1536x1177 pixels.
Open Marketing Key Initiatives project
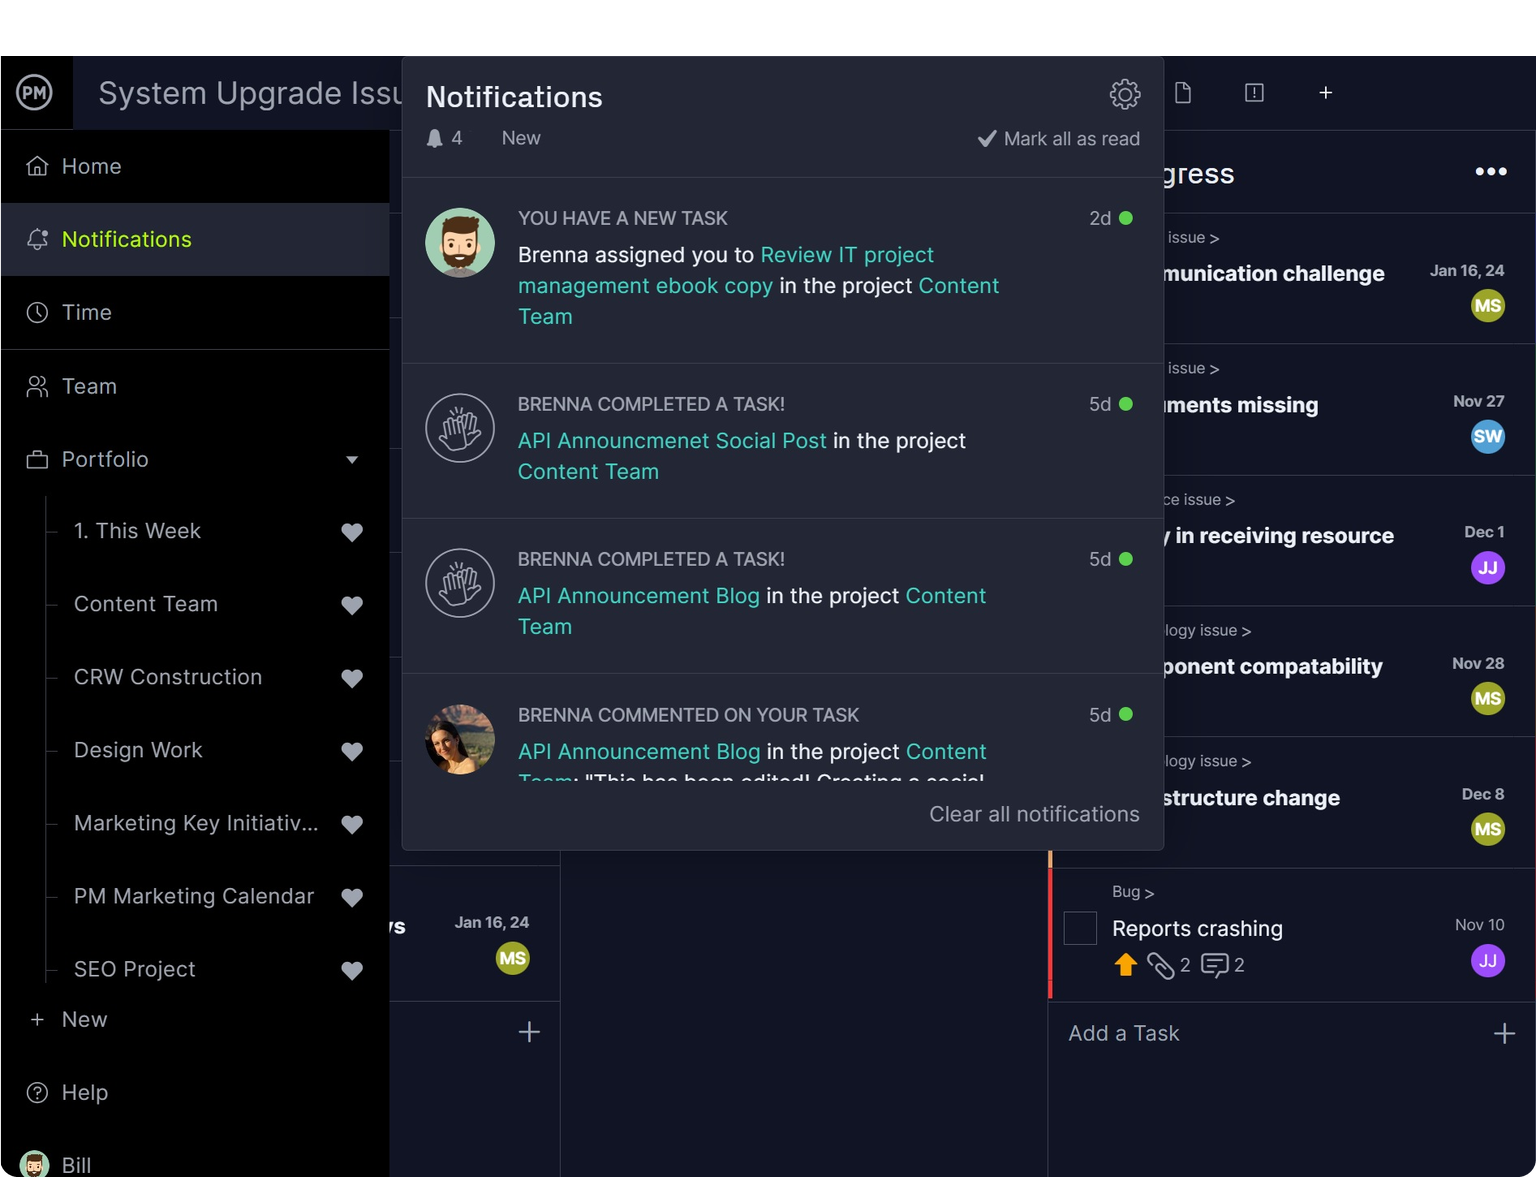point(196,823)
